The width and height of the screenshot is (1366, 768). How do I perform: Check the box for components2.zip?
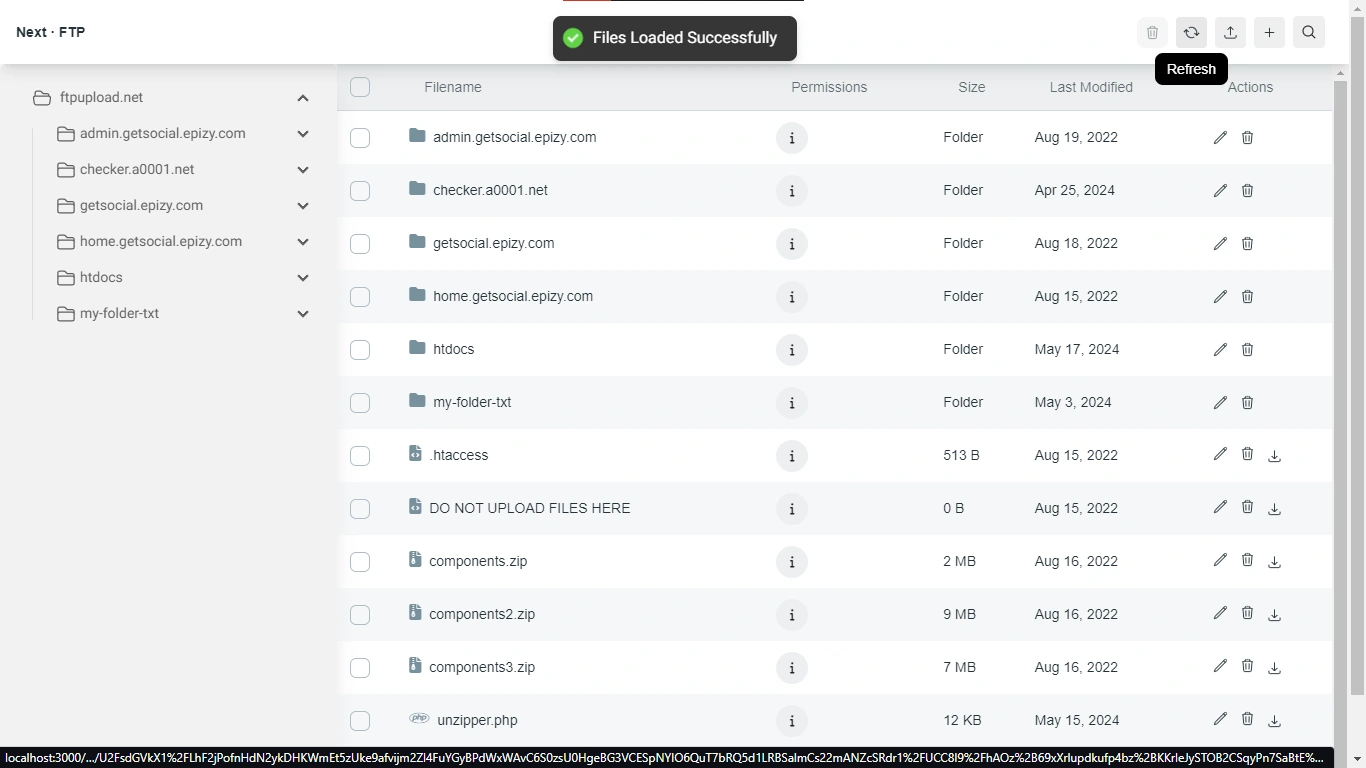pyautogui.click(x=360, y=615)
